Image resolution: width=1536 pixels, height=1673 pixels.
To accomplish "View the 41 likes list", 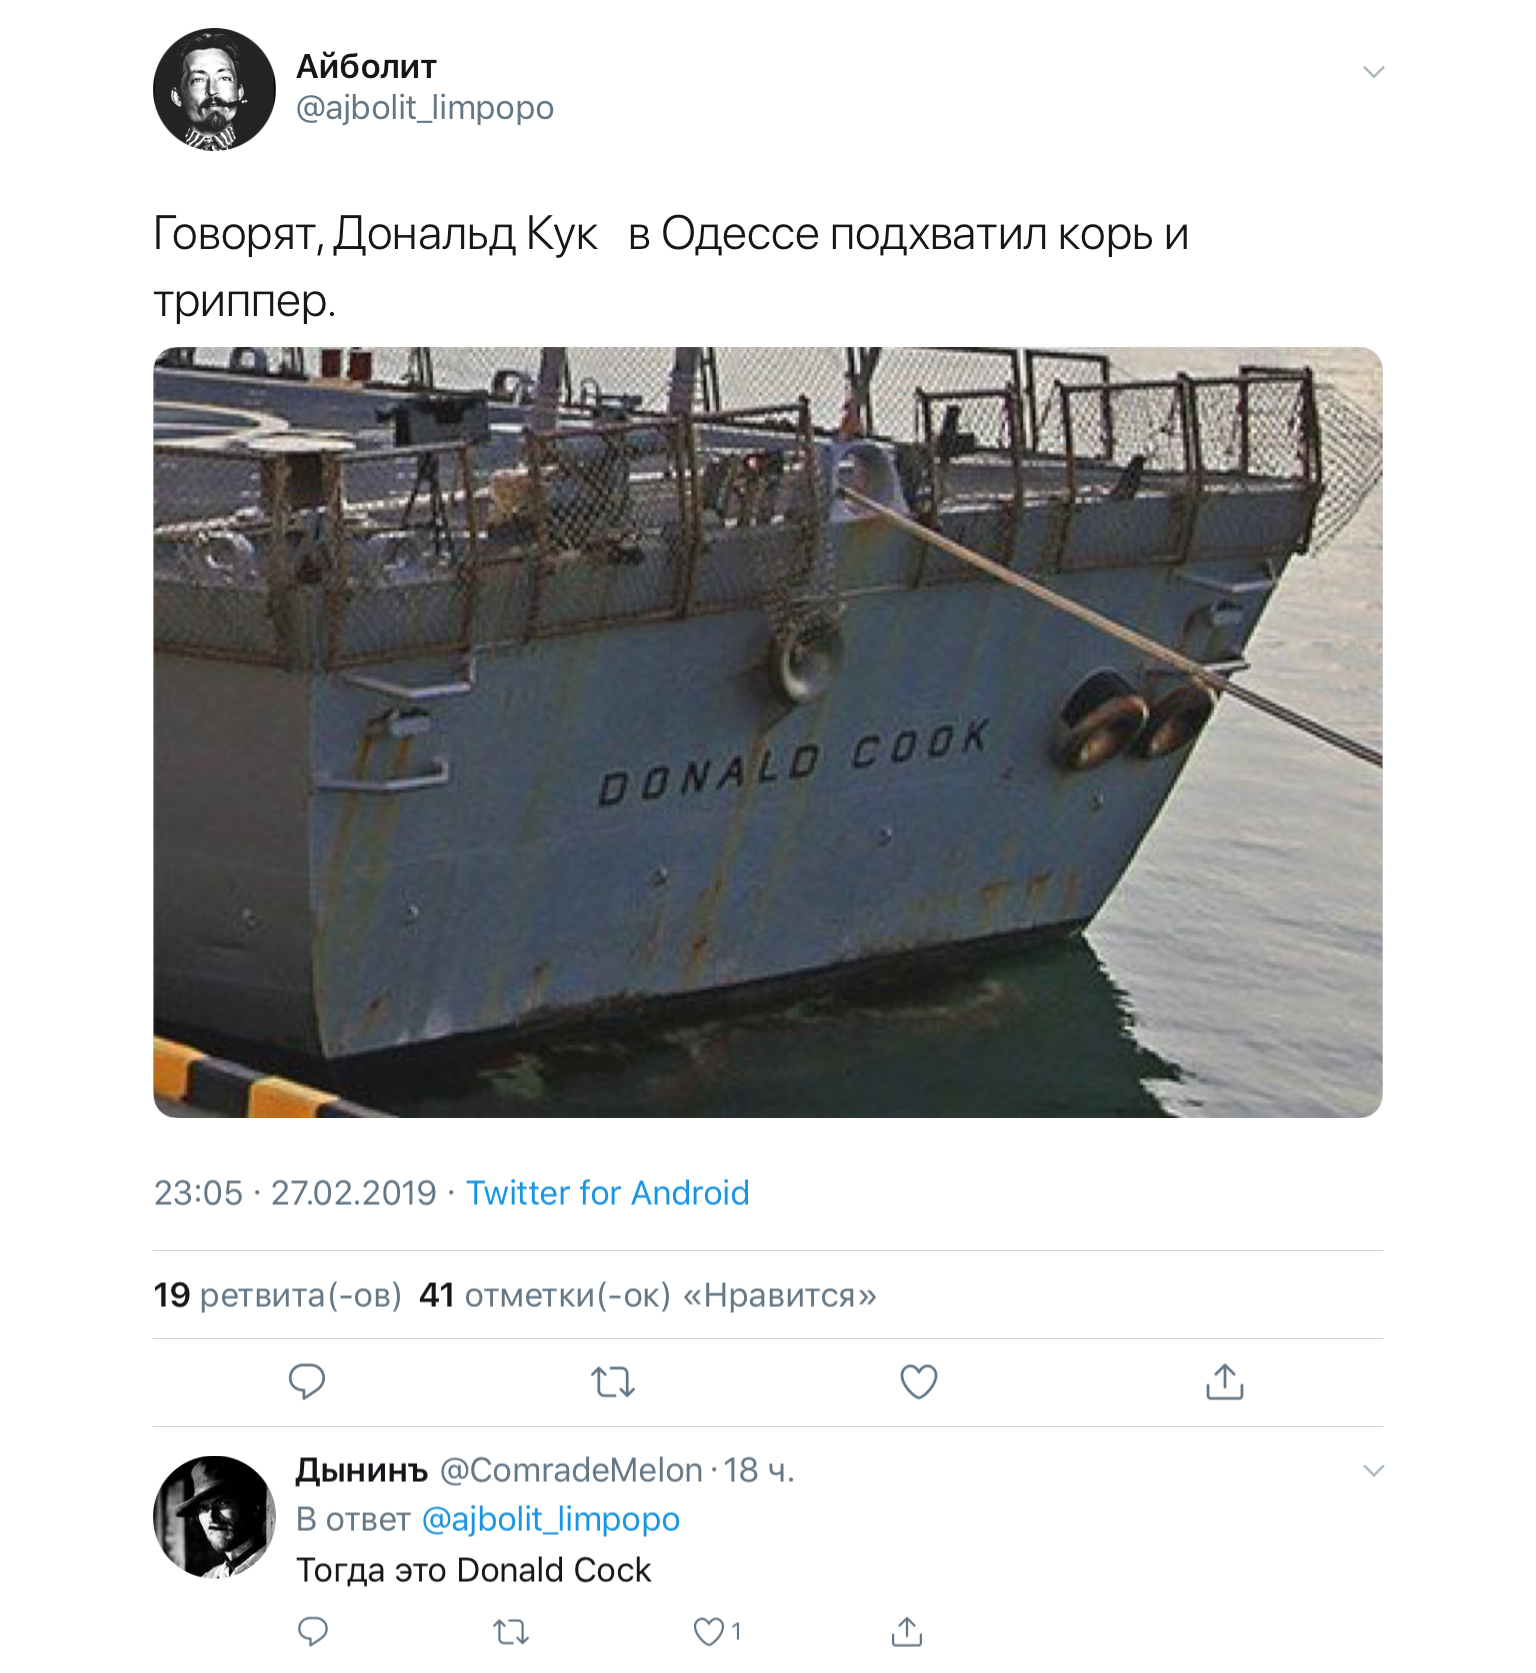I will pyautogui.click(x=647, y=1295).
